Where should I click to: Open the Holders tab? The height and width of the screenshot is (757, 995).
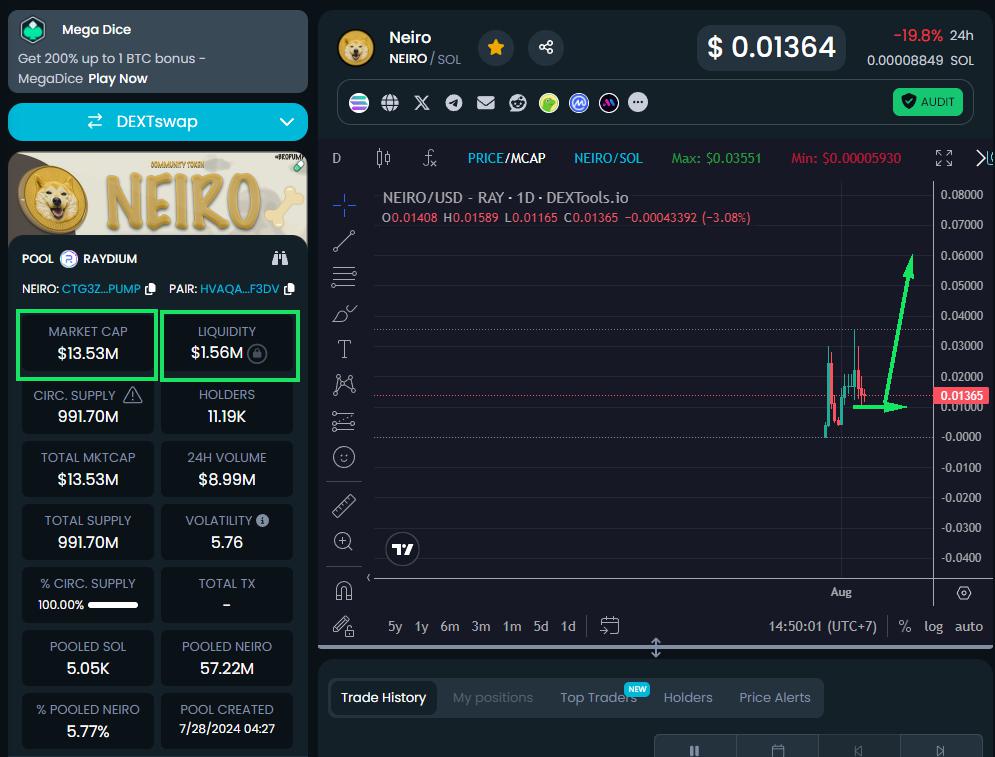688,697
